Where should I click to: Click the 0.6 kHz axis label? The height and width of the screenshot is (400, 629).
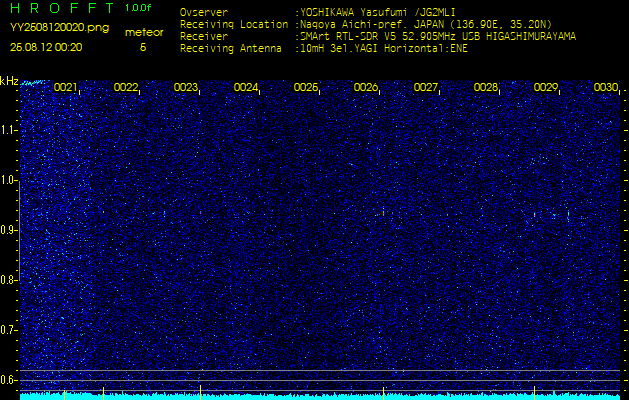click(8, 380)
